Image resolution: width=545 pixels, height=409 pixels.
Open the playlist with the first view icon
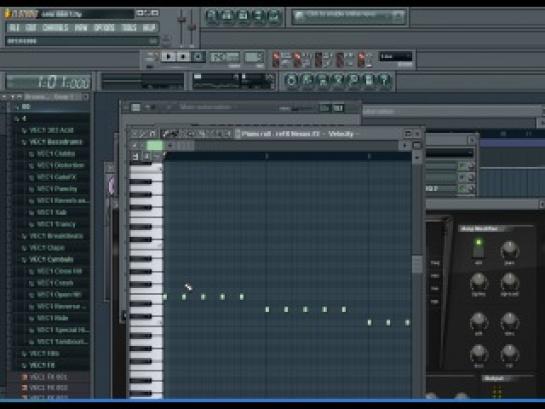(211, 16)
